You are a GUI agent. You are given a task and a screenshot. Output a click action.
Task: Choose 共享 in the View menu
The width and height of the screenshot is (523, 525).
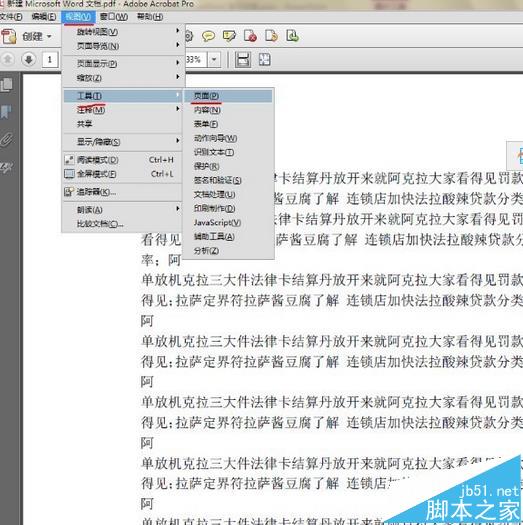(123, 124)
